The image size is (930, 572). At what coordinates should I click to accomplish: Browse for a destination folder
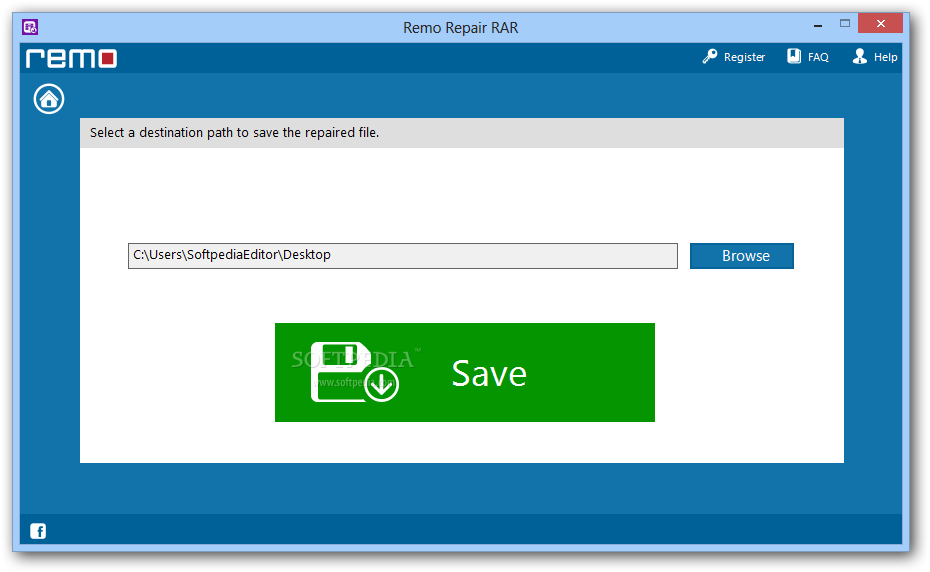741,256
